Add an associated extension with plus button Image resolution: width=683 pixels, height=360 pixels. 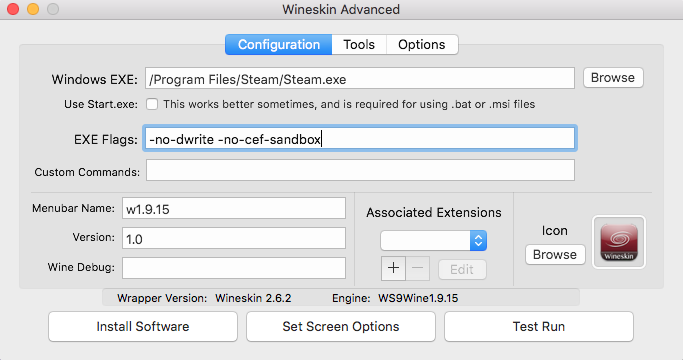click(393, 268)
